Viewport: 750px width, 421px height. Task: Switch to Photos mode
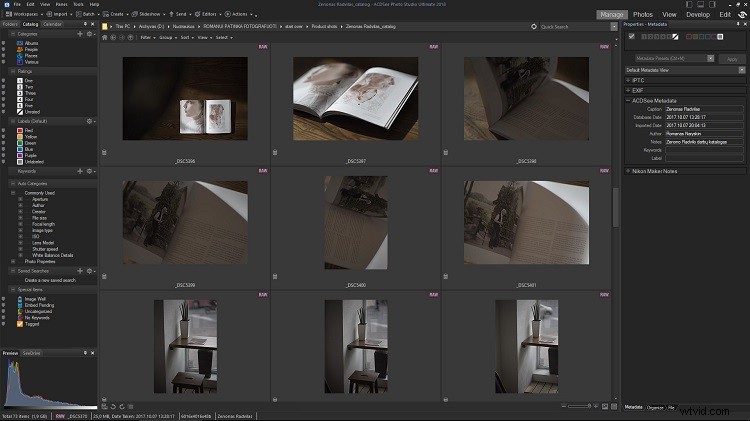pos(643,14)
